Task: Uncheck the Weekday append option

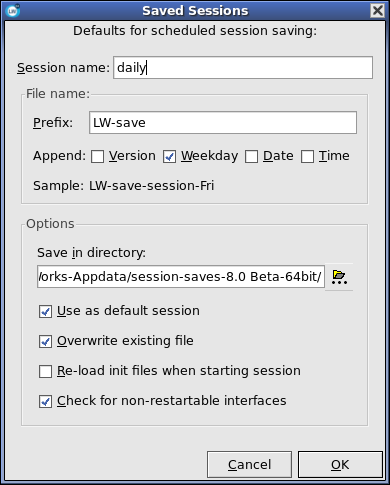Action: click(x=169, y=156)
